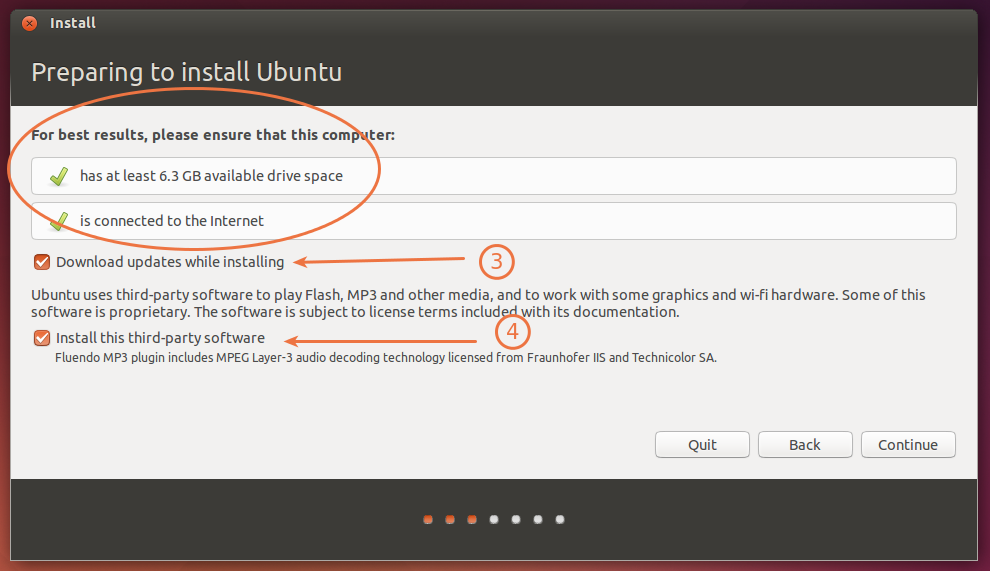Click the 'For best results' heading text
Screen dimensions: 990x571
[213, 135]
